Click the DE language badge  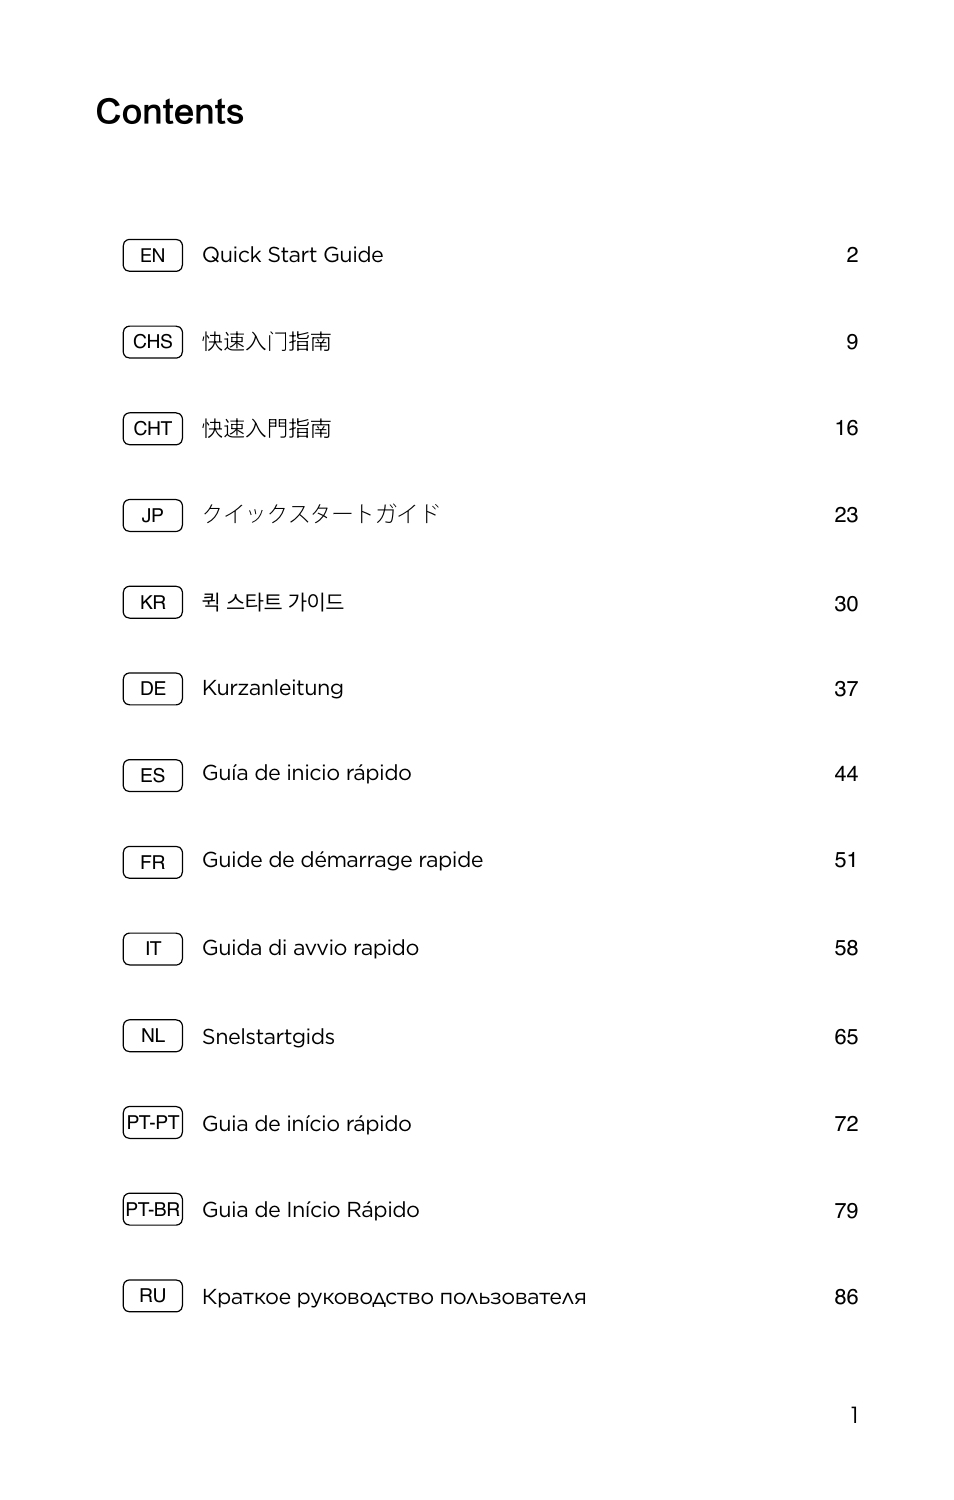153,688
